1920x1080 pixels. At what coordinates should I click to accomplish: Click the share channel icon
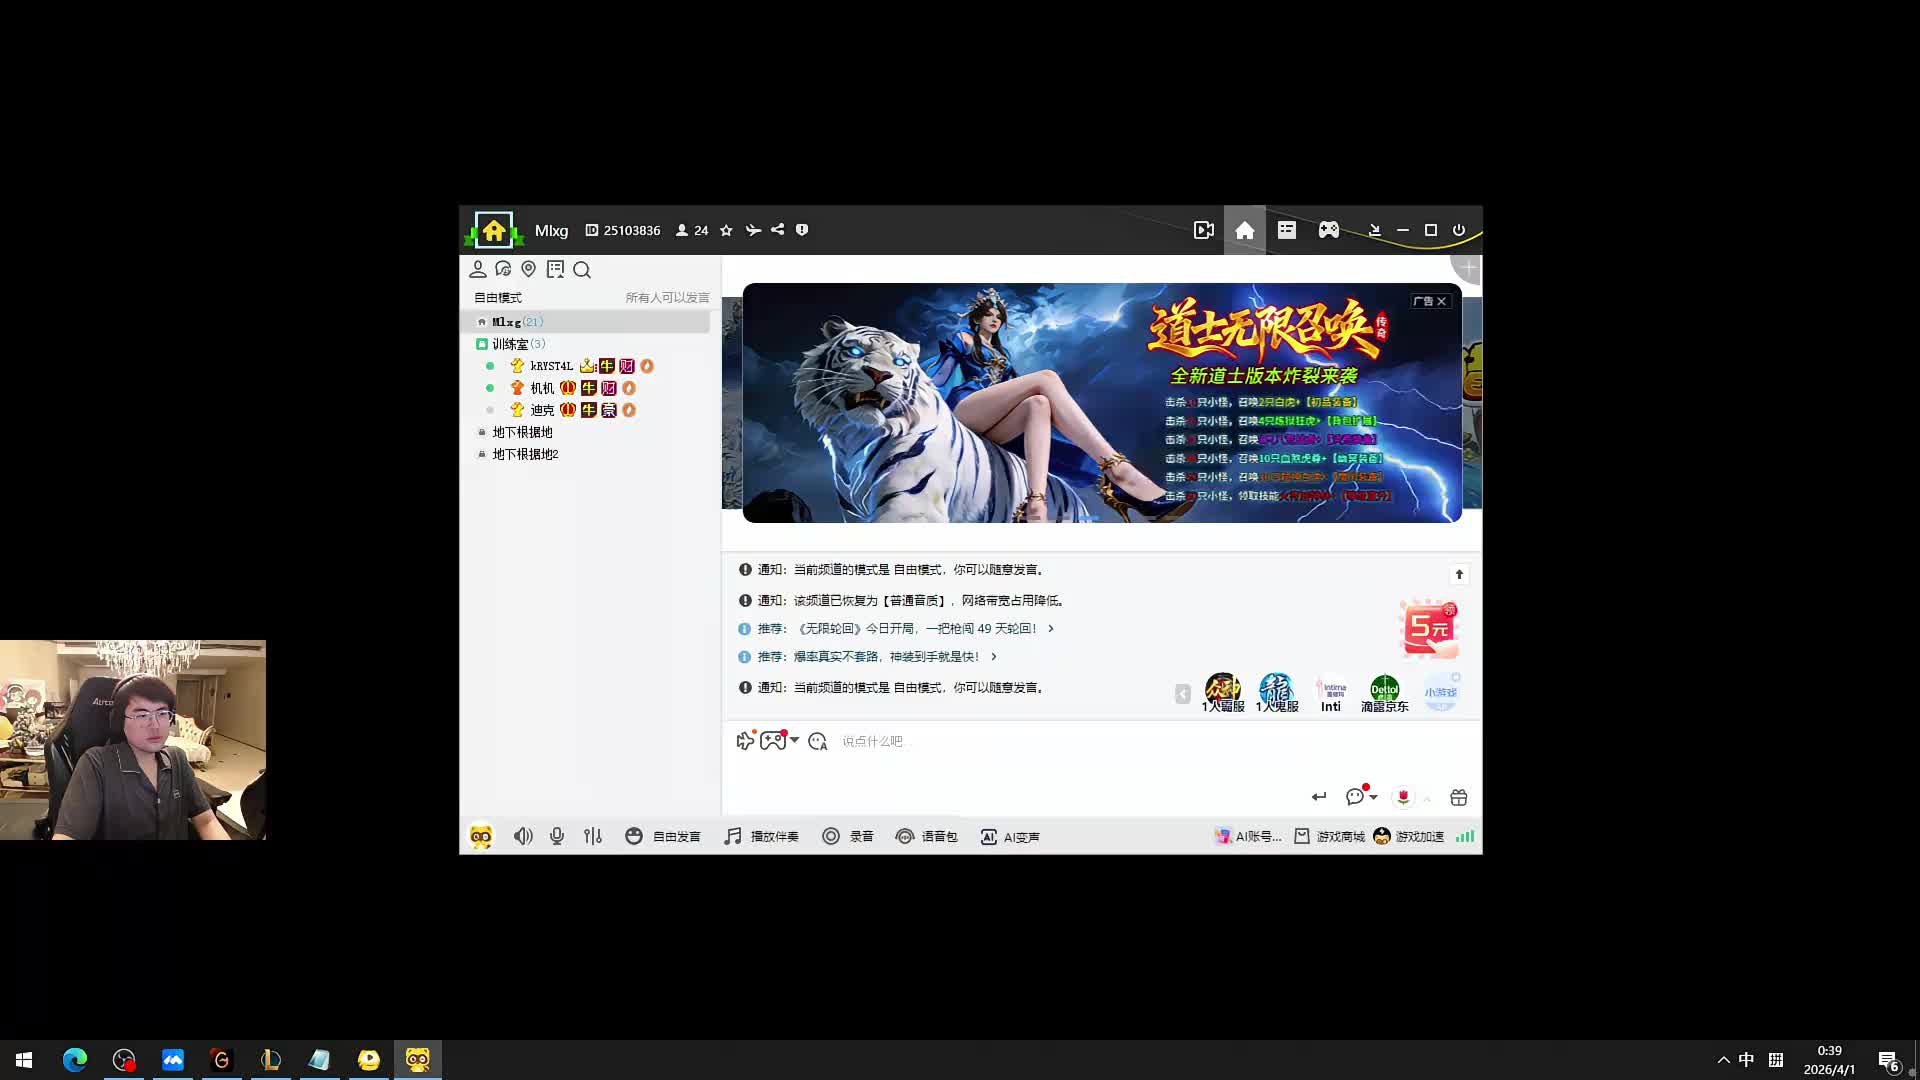(x=777, y=230)
